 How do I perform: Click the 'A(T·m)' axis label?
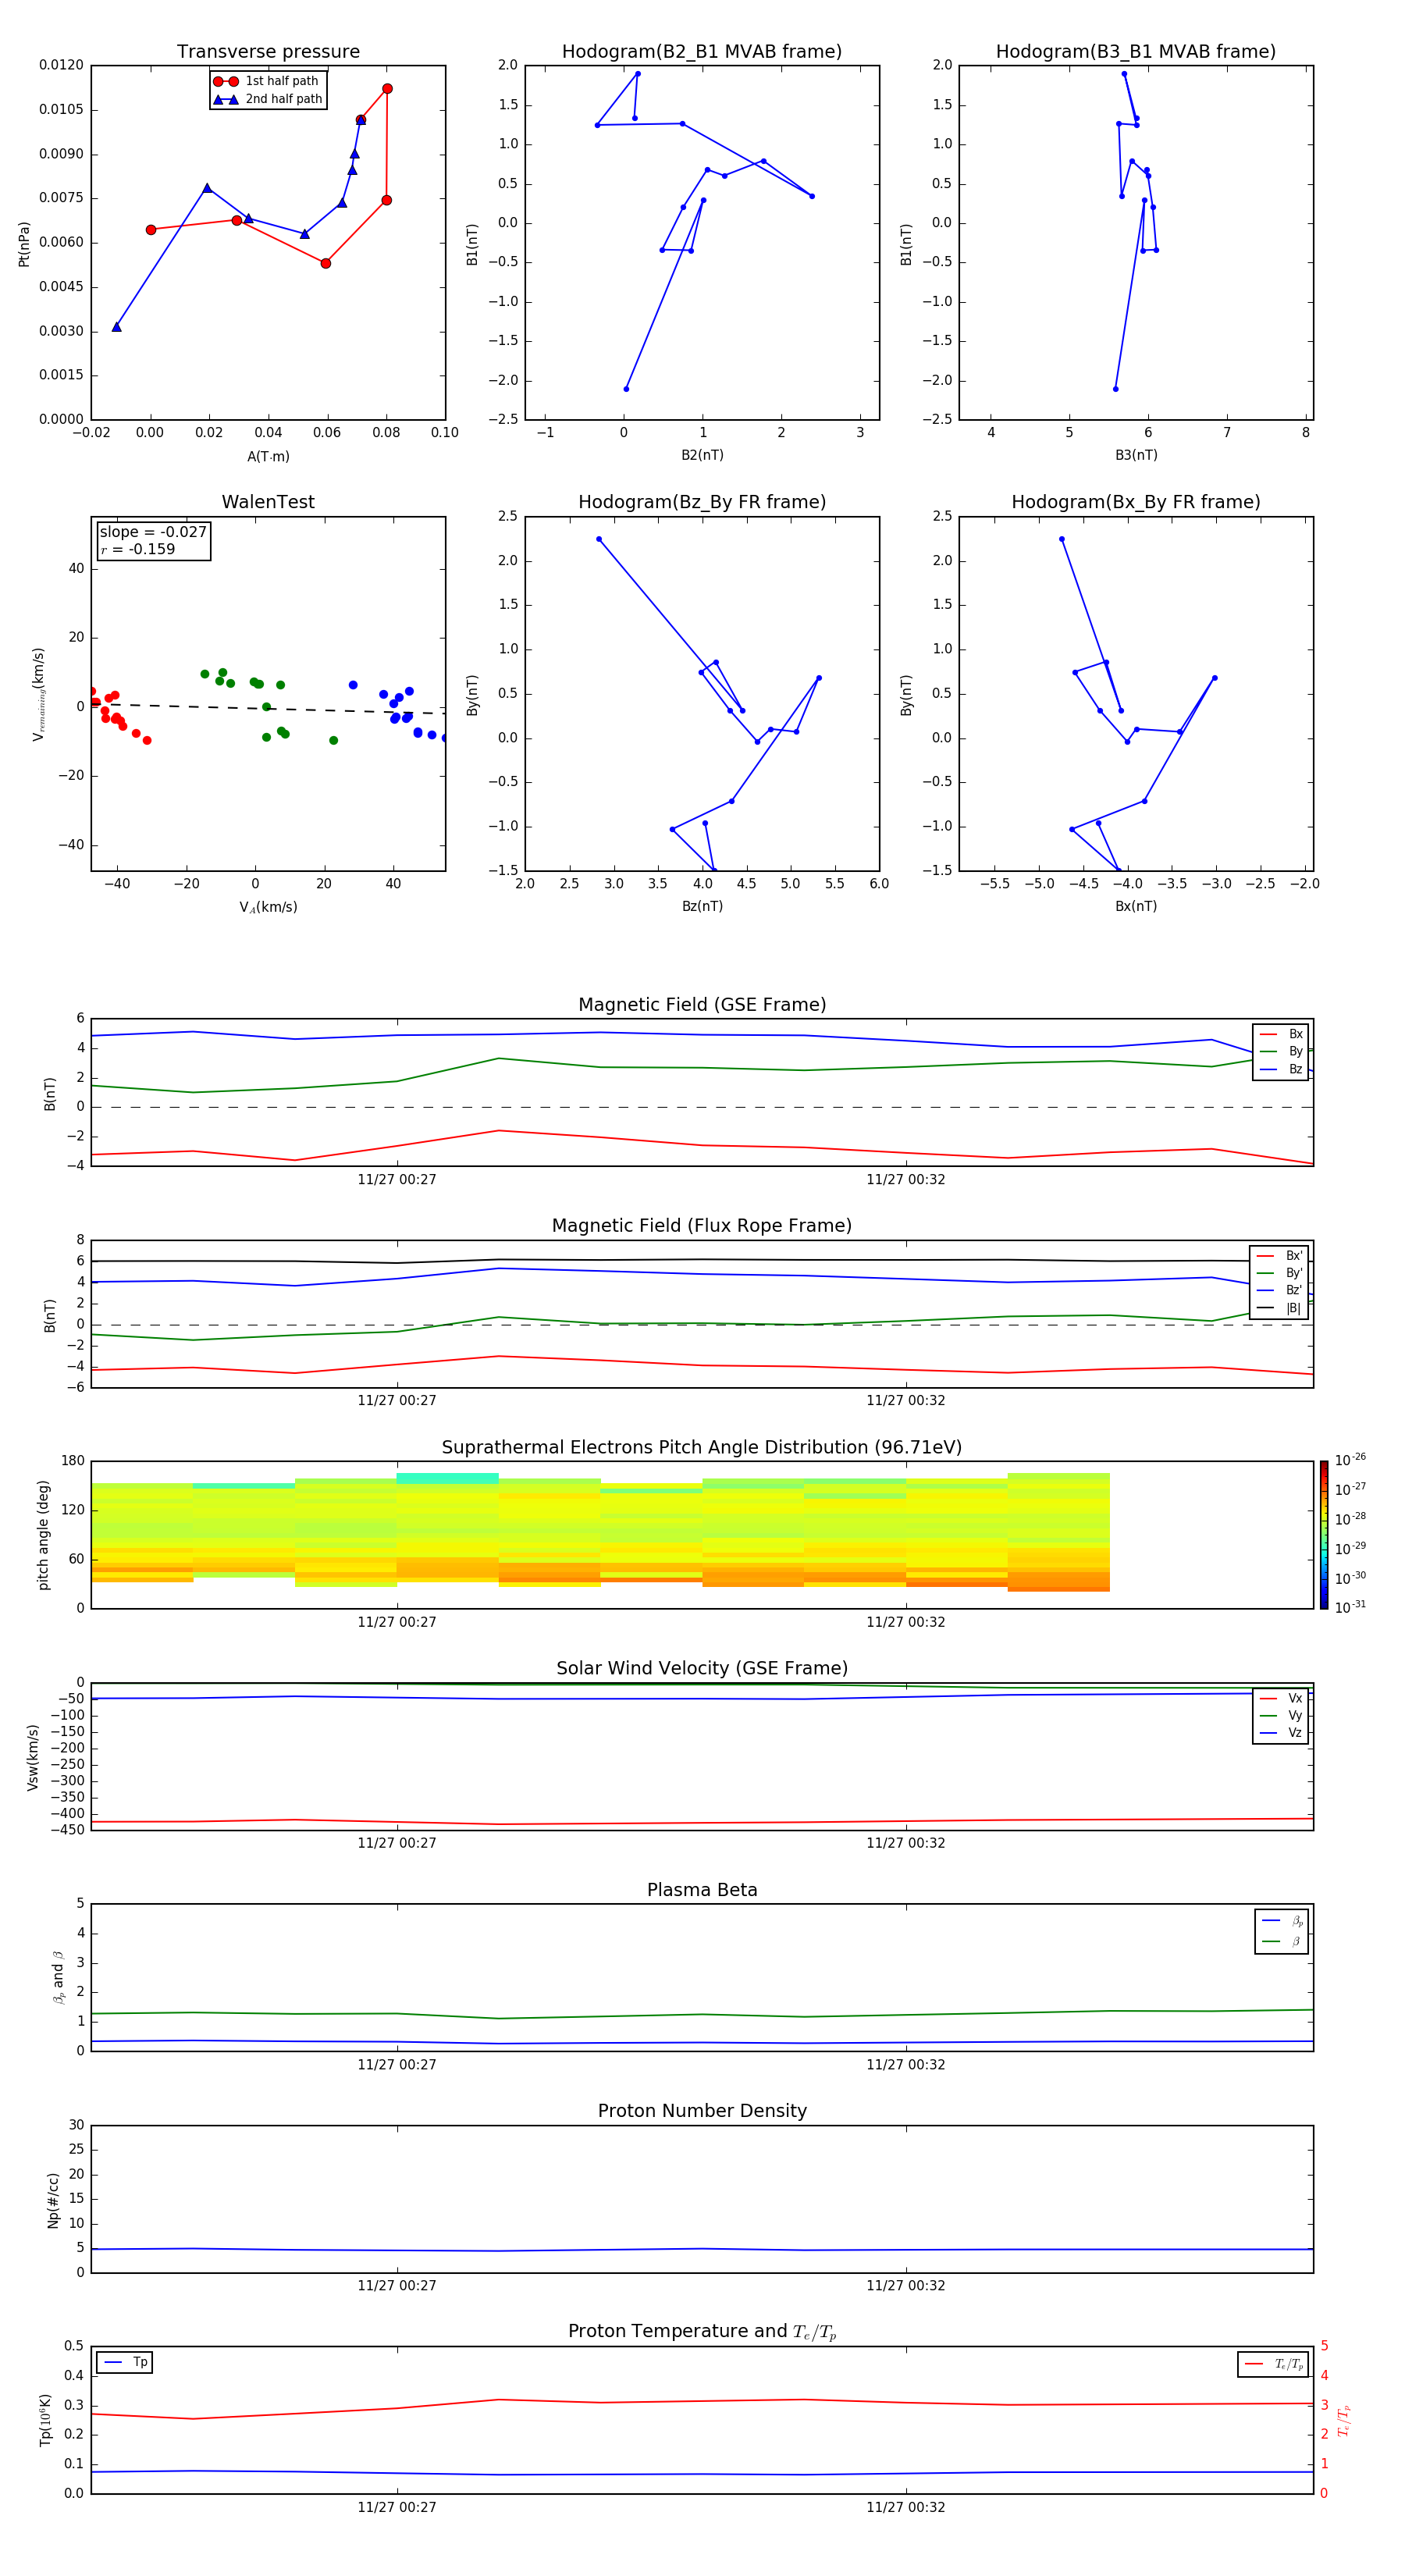click(268, 456)
